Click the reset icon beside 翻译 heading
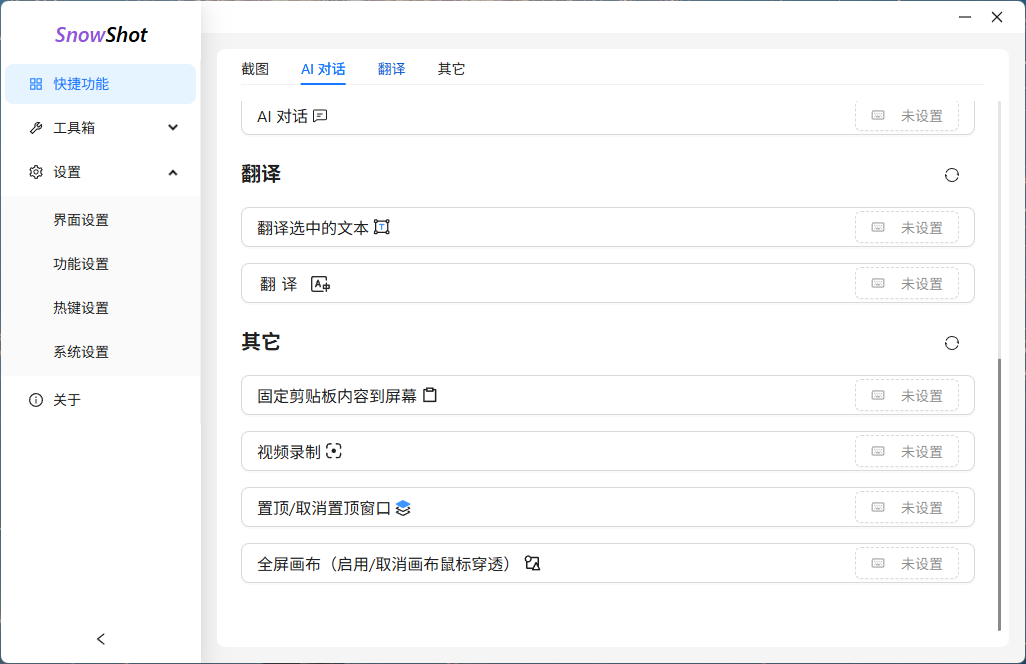Screen dimensions: 1026x664 951,175
